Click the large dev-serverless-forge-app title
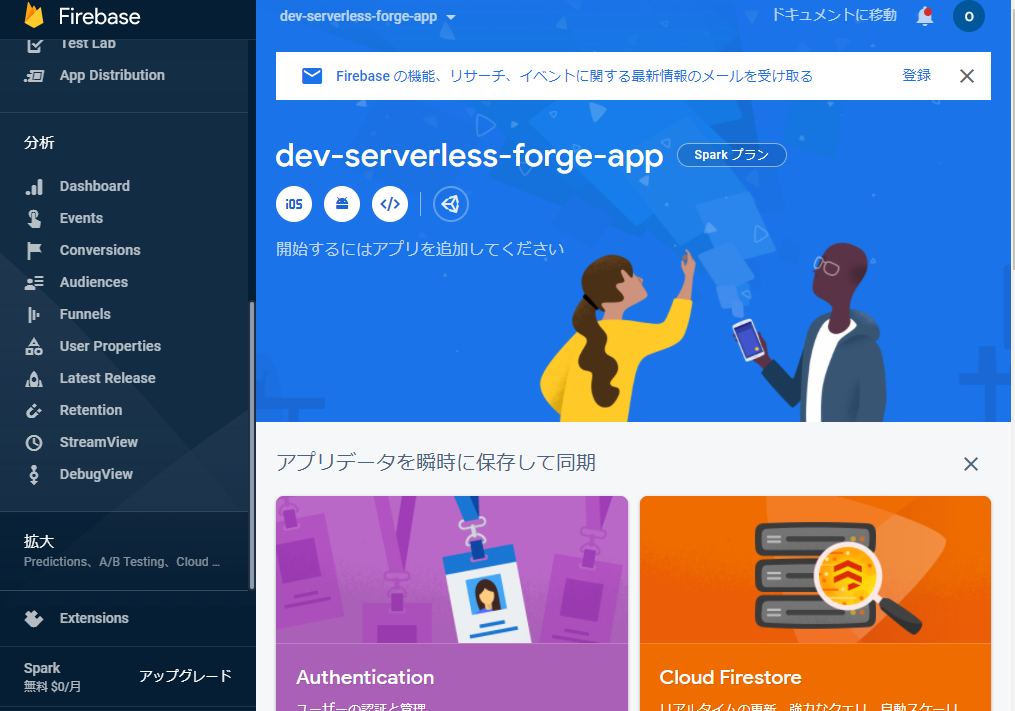The height and width of the screenshot is (711, 1015). (469, 155)
